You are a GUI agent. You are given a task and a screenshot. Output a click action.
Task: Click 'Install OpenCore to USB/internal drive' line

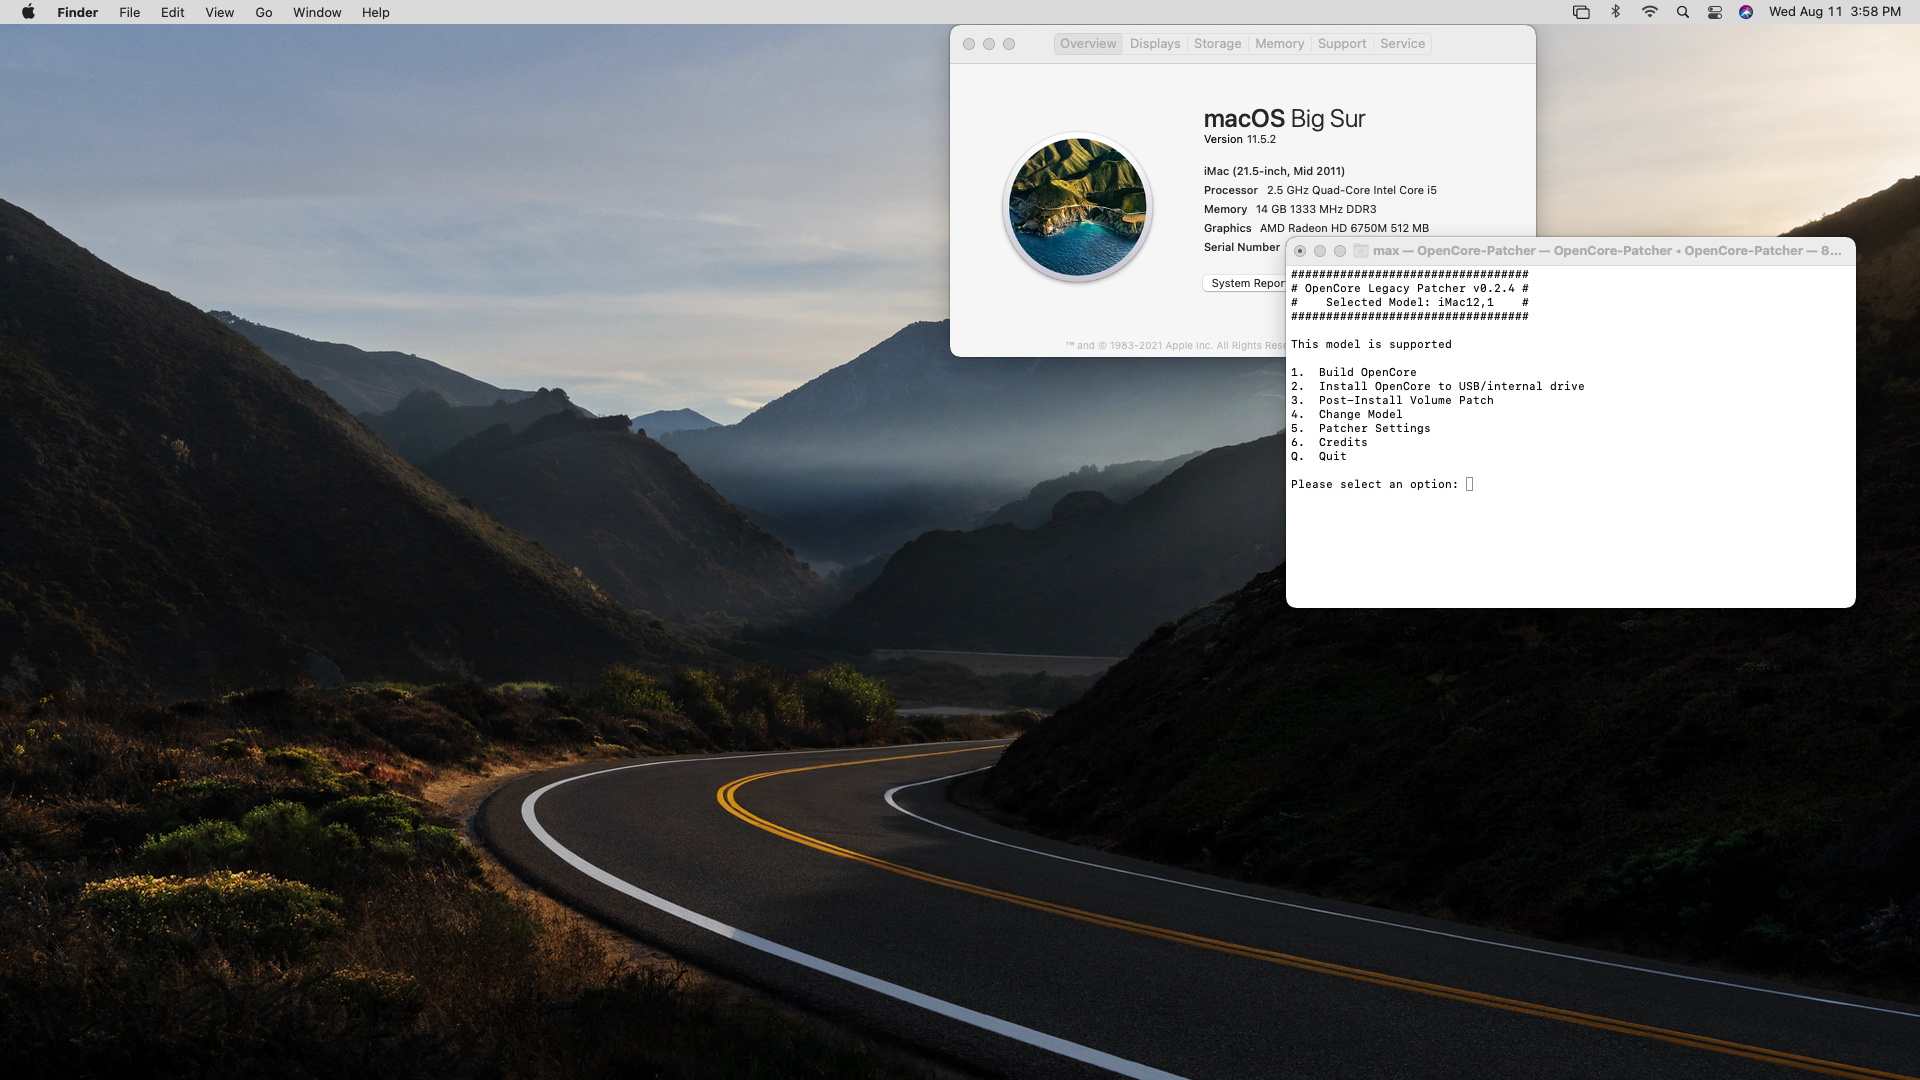point(1437,386)
